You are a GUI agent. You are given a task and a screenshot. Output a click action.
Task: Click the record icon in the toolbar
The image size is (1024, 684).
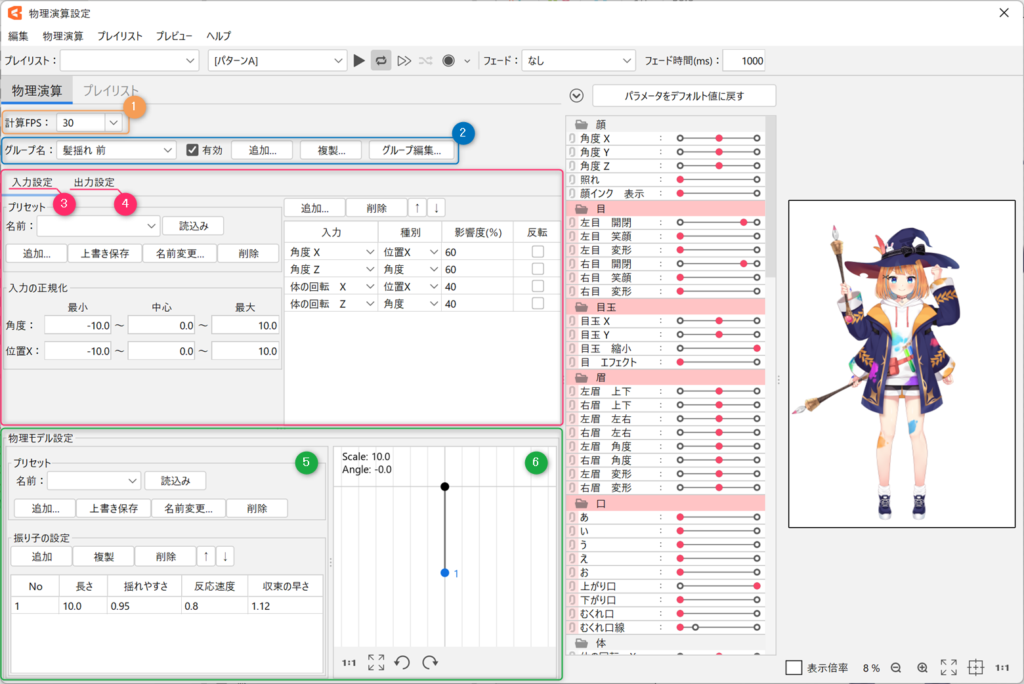(x=448, y=61)
